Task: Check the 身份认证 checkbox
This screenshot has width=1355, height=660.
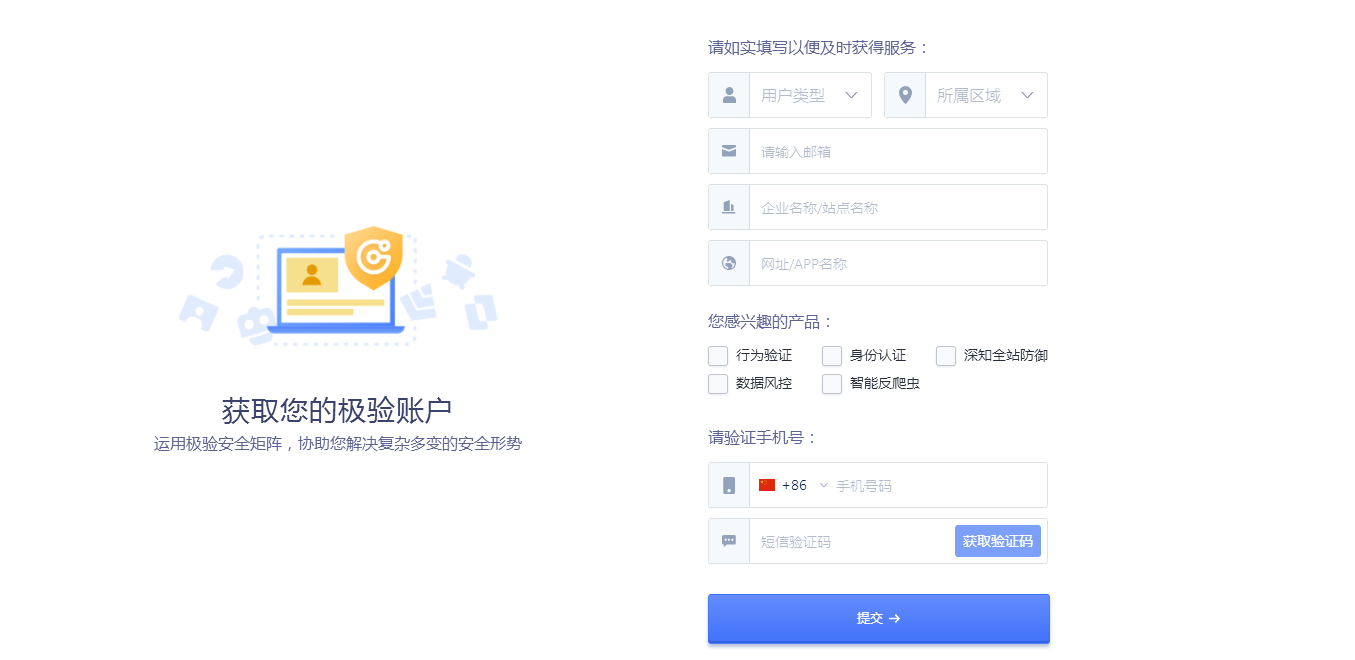Action: 832,356
